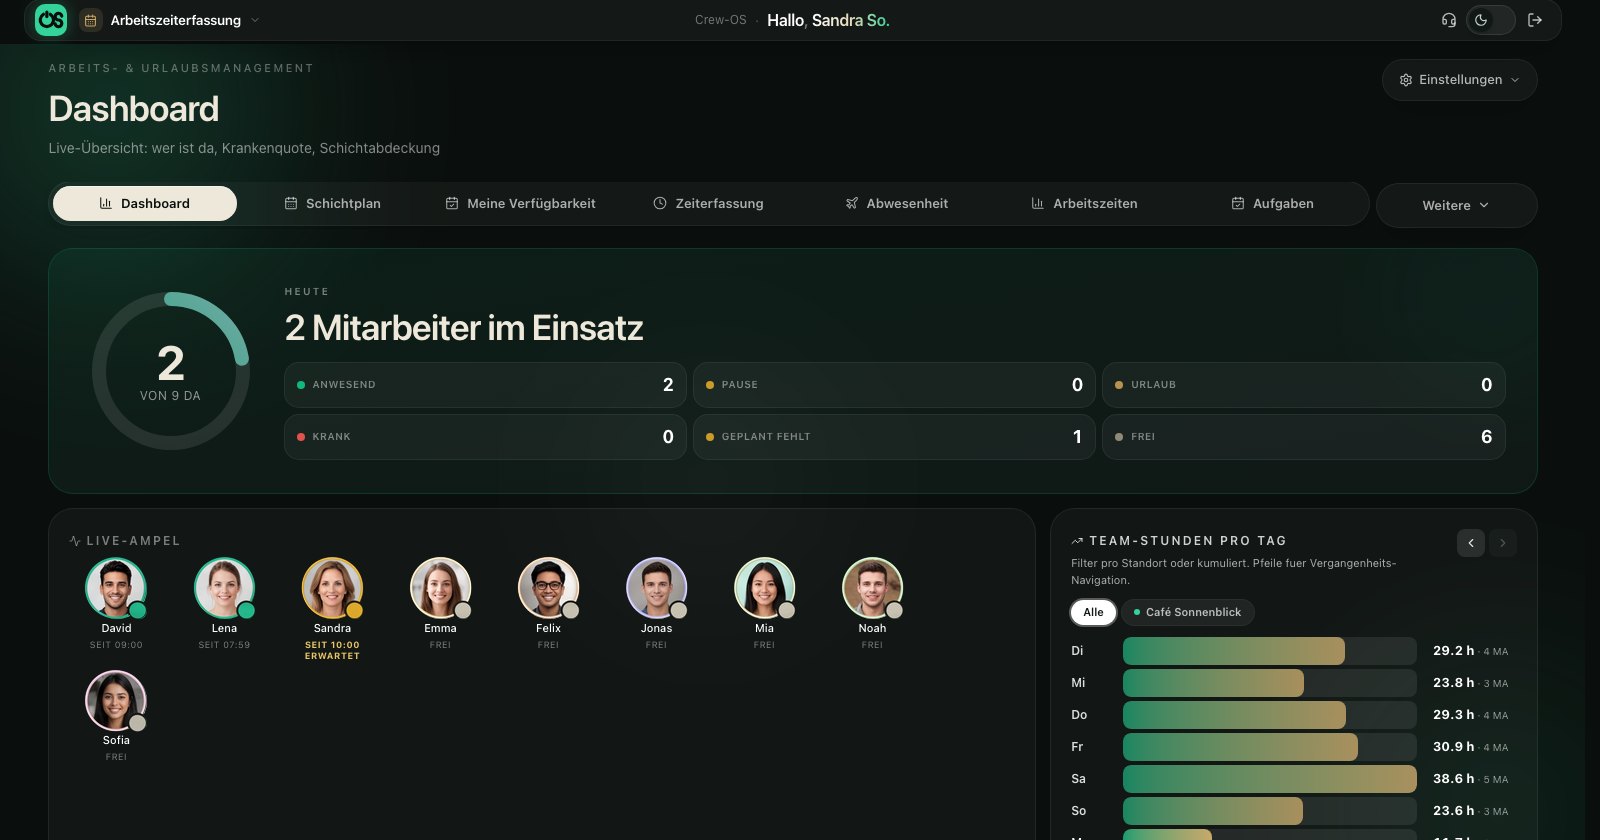
Task: Click the attendance ring showing 2 von 9
Action: point(170,371)
